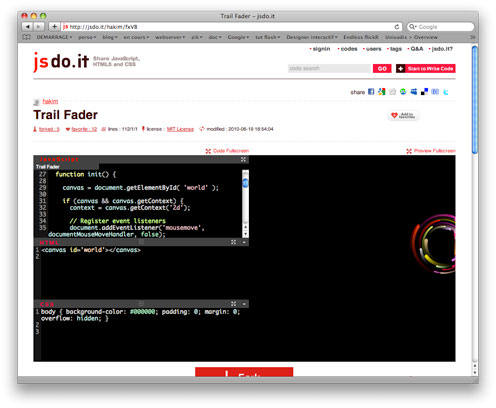
Task: Share with the blue Windows Live icon
Action: pos(414,92)
